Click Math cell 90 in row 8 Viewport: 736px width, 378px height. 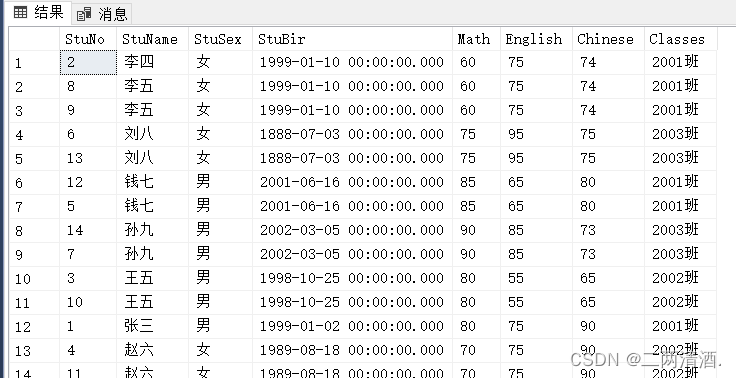[476, 231]
